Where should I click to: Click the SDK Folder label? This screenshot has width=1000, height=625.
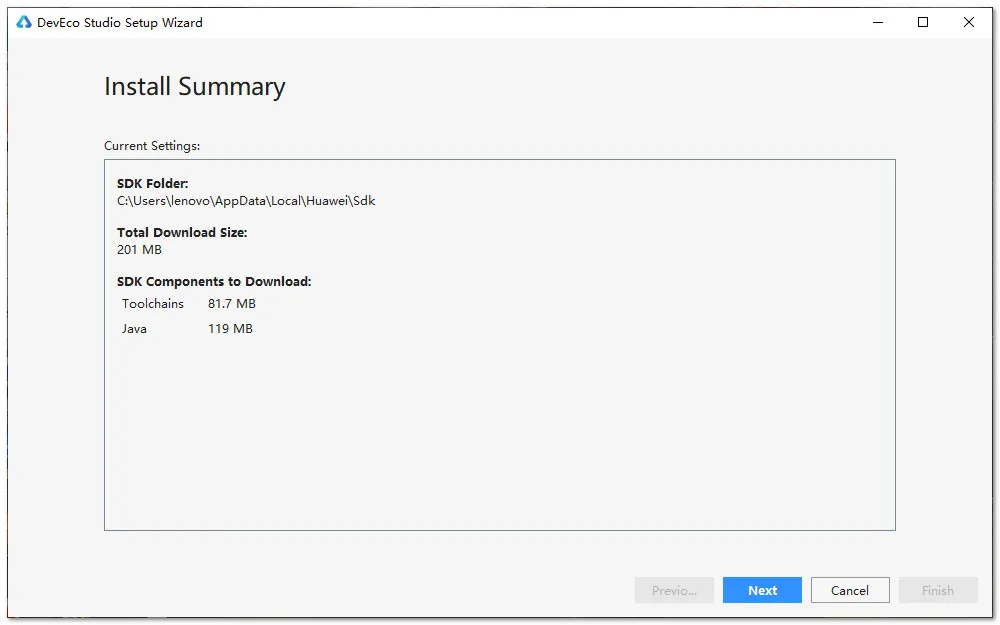pos(152,184)
